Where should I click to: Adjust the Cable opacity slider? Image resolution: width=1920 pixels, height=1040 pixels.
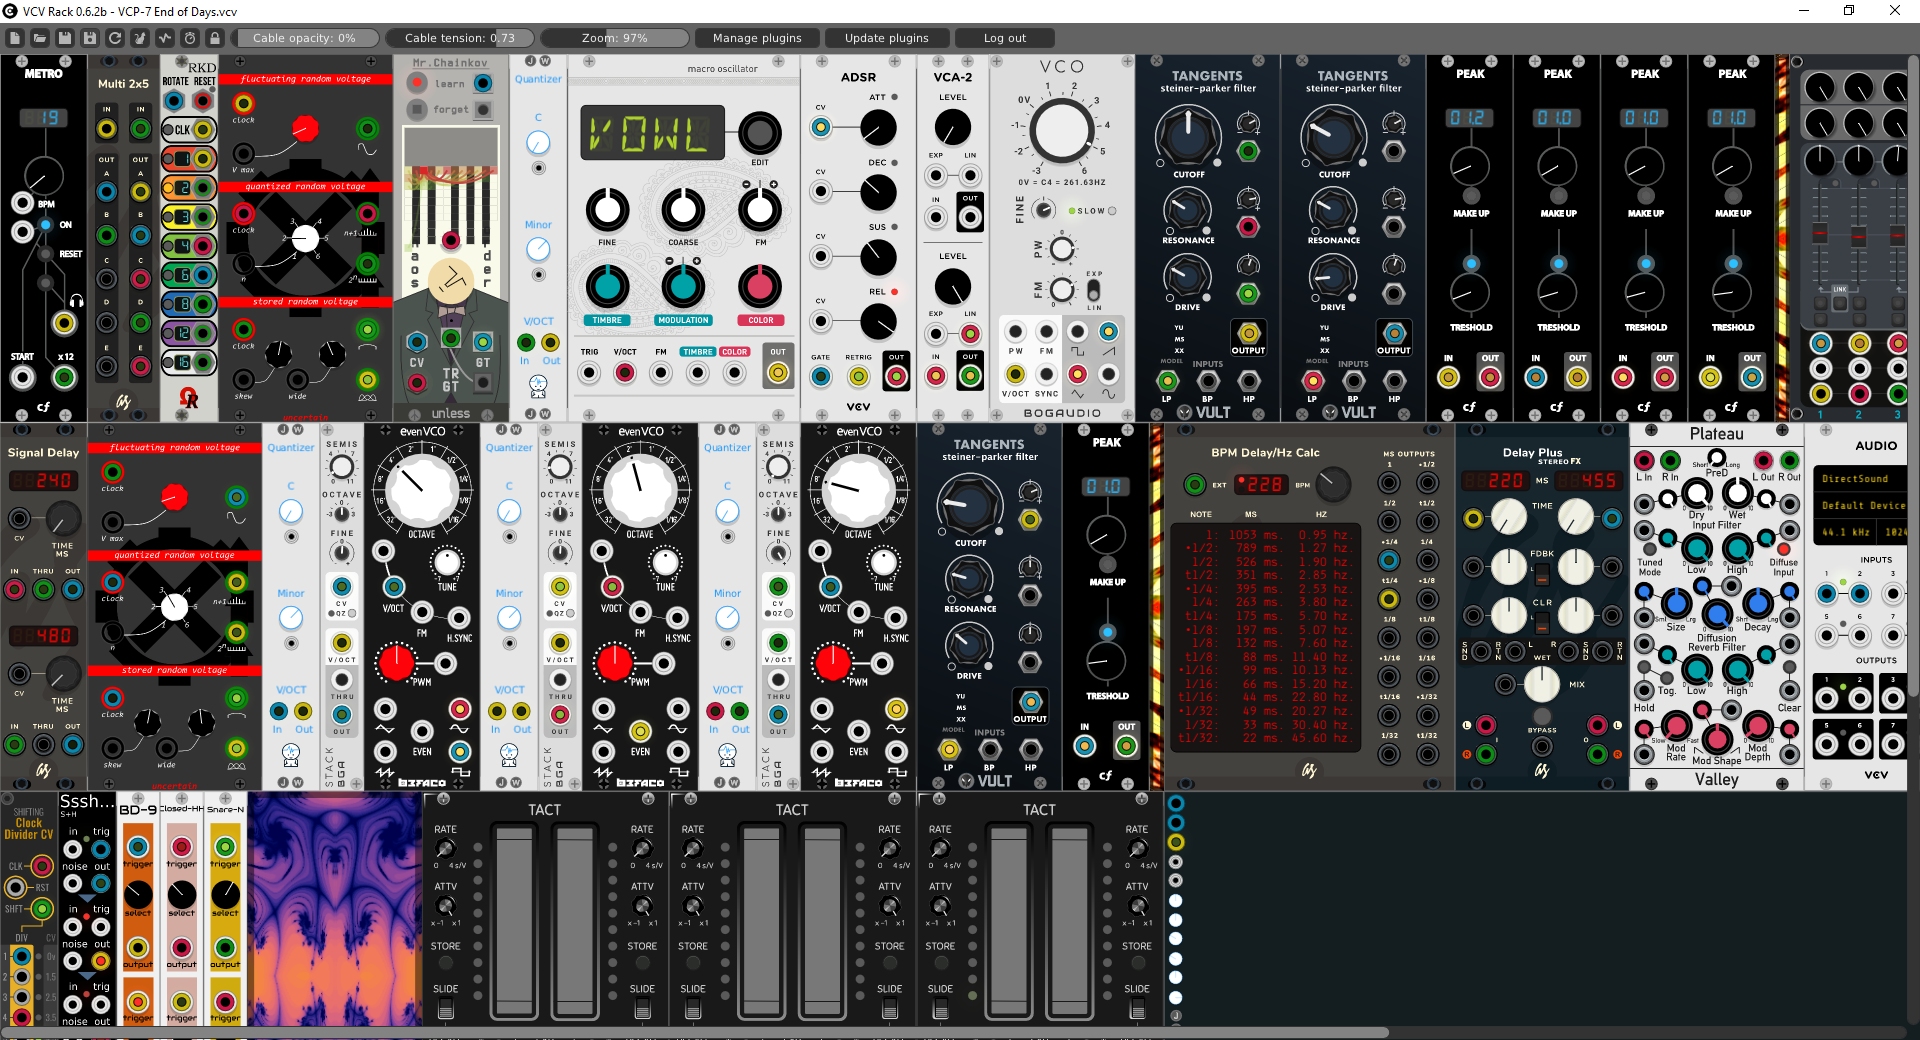pos(307,38)
